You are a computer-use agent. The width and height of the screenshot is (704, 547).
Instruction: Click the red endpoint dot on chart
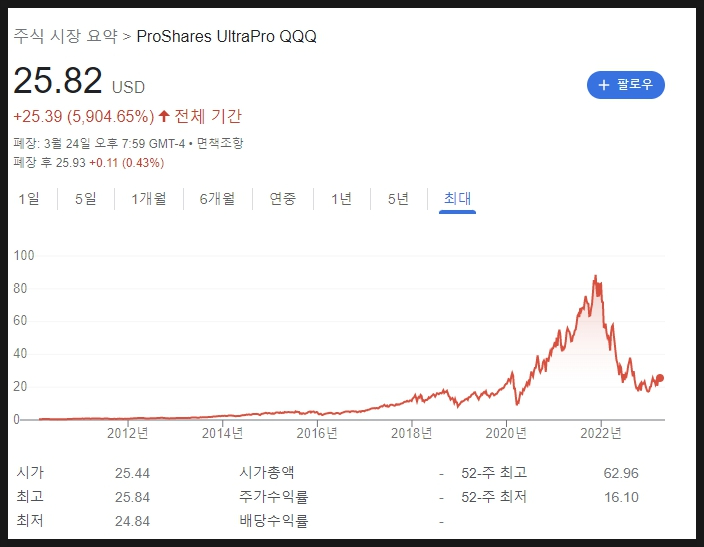coord(660,378)
